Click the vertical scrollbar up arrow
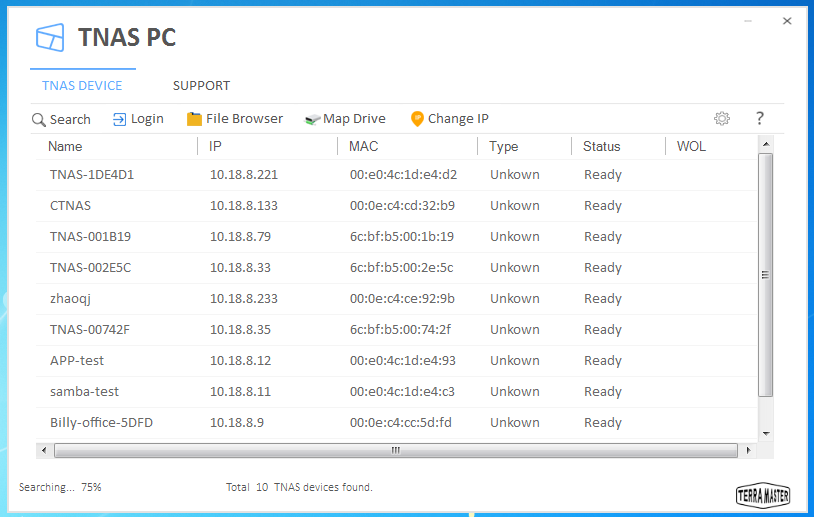This screenshot has width=814, height=517. 766,145
